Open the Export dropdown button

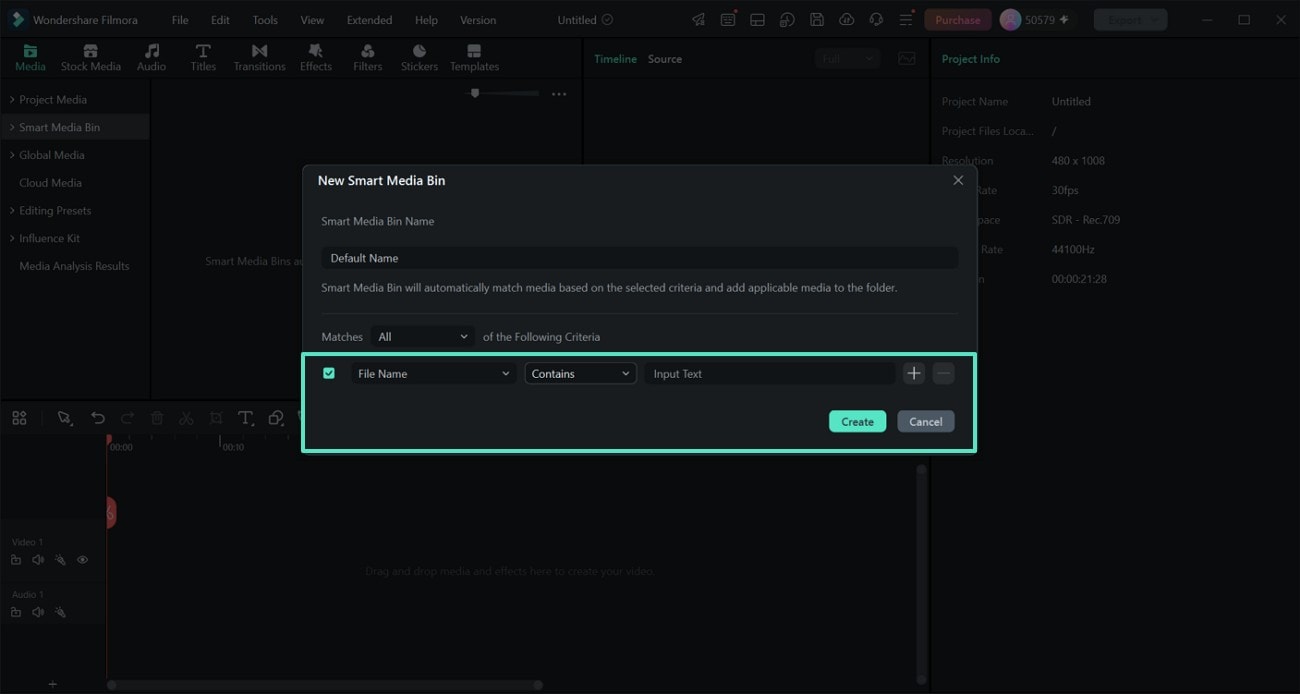coord(1130,20)
